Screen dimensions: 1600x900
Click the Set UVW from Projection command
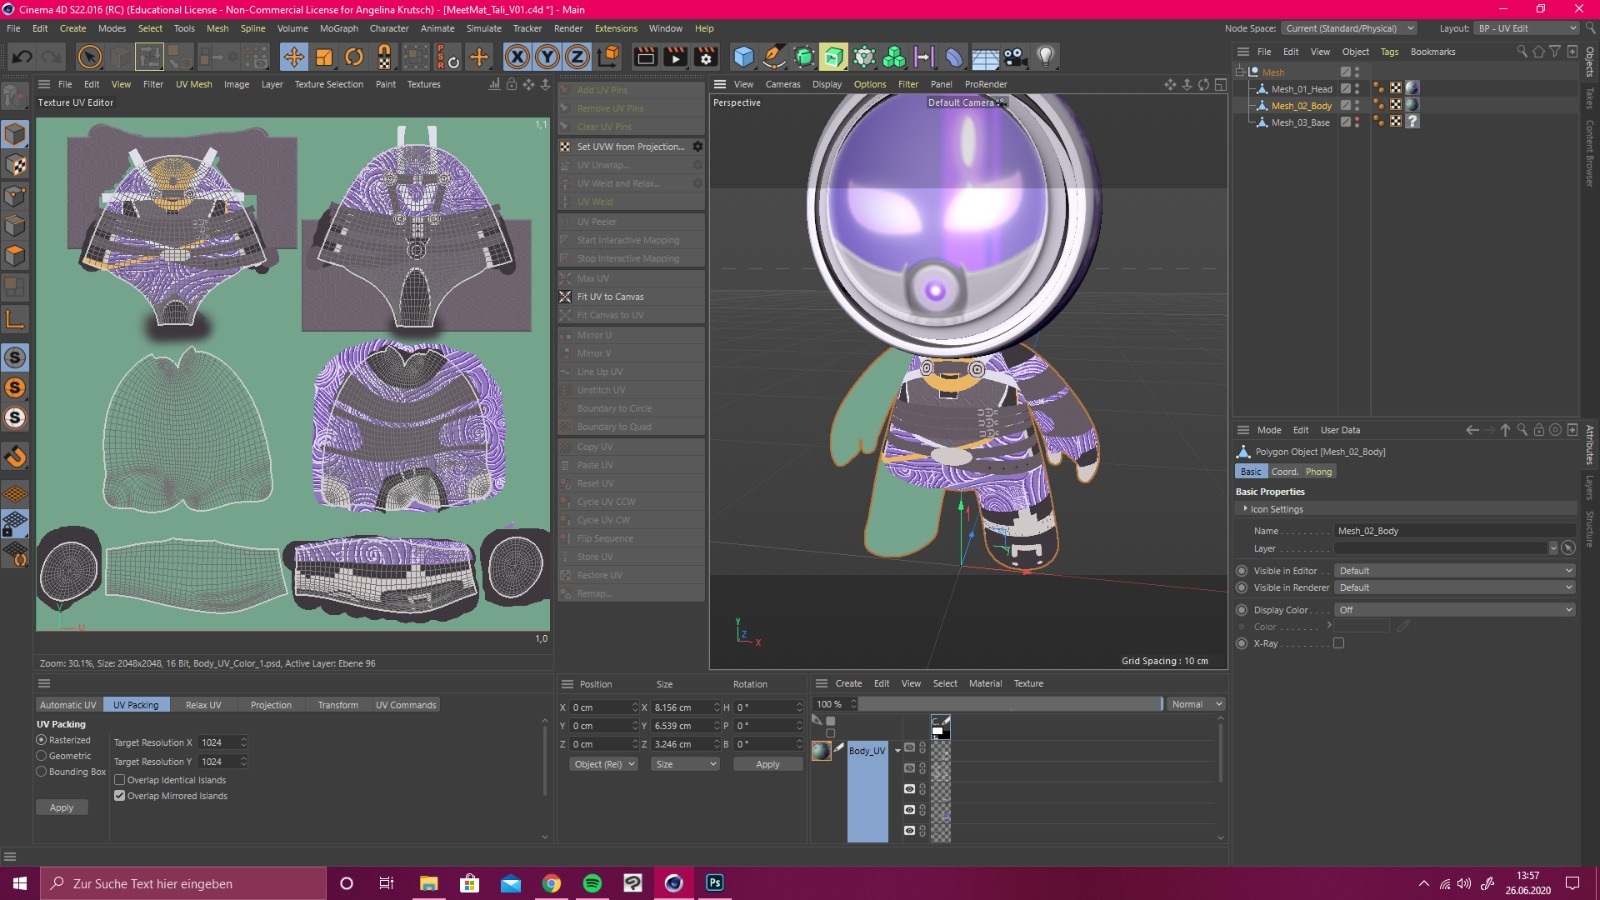(630, 147)
